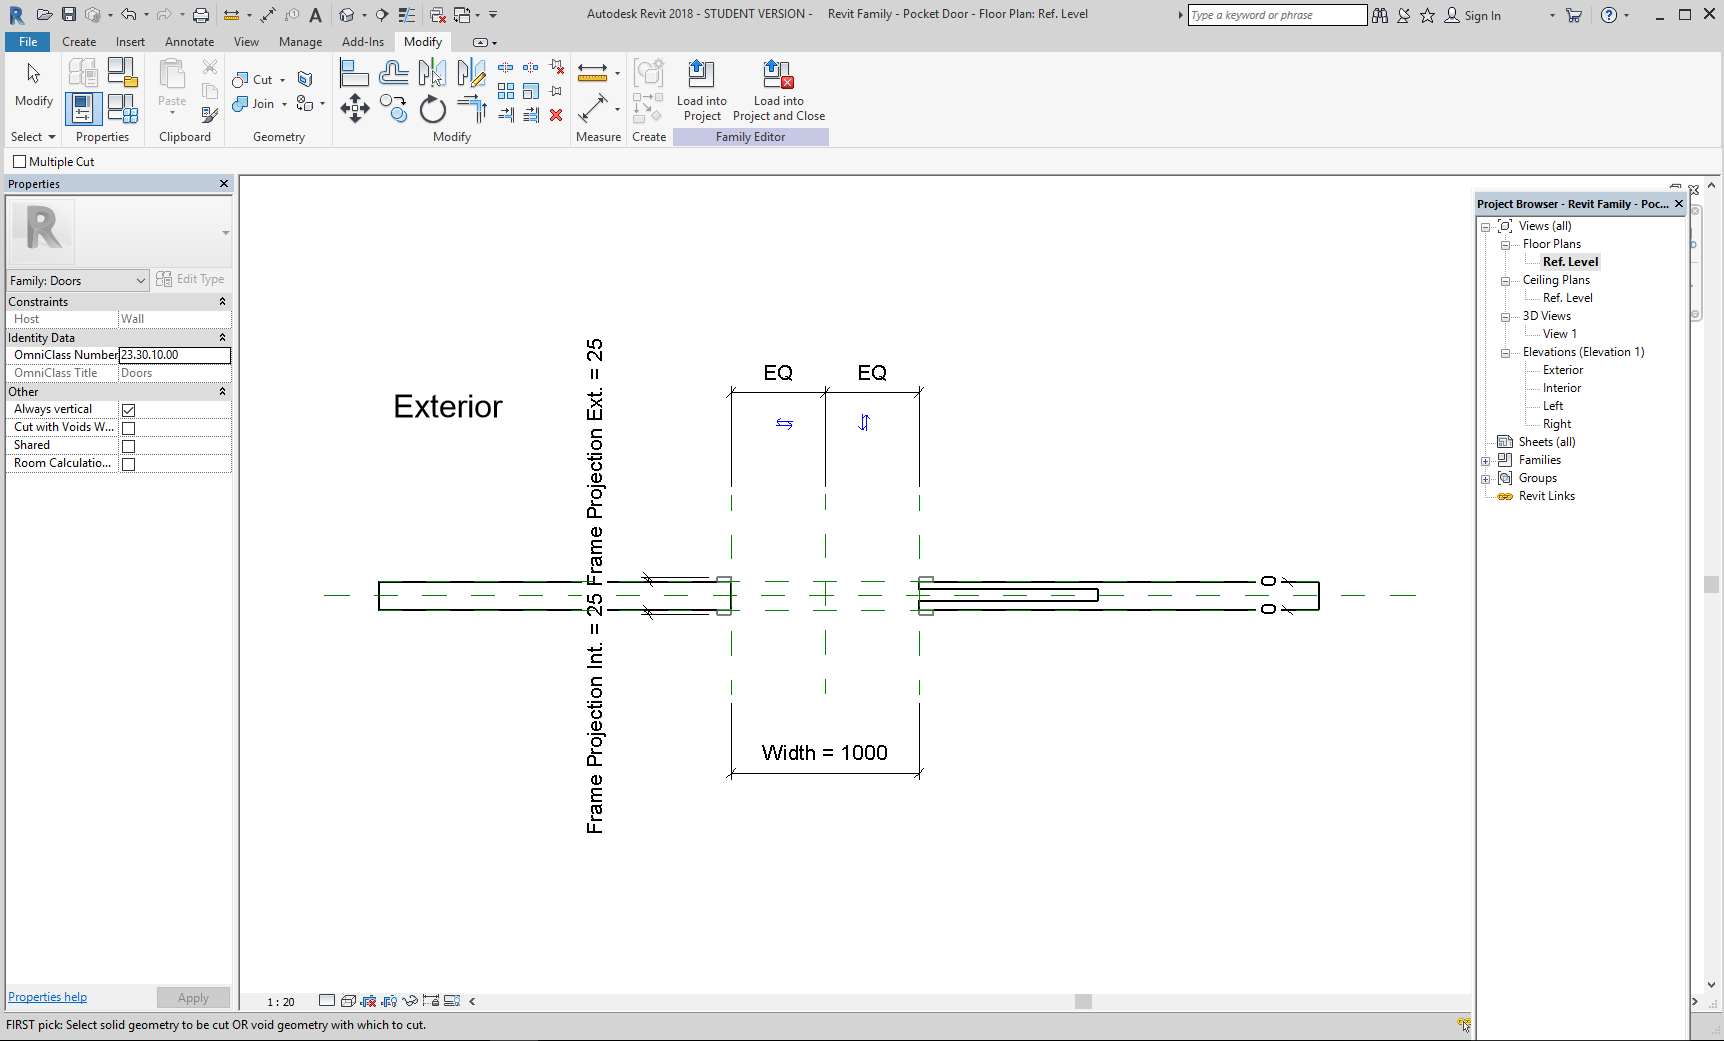The width and height of the screenshot is (1724, 1041).
Task: Collapse the Floor Plans tree node
Action: pos(1505,245)
